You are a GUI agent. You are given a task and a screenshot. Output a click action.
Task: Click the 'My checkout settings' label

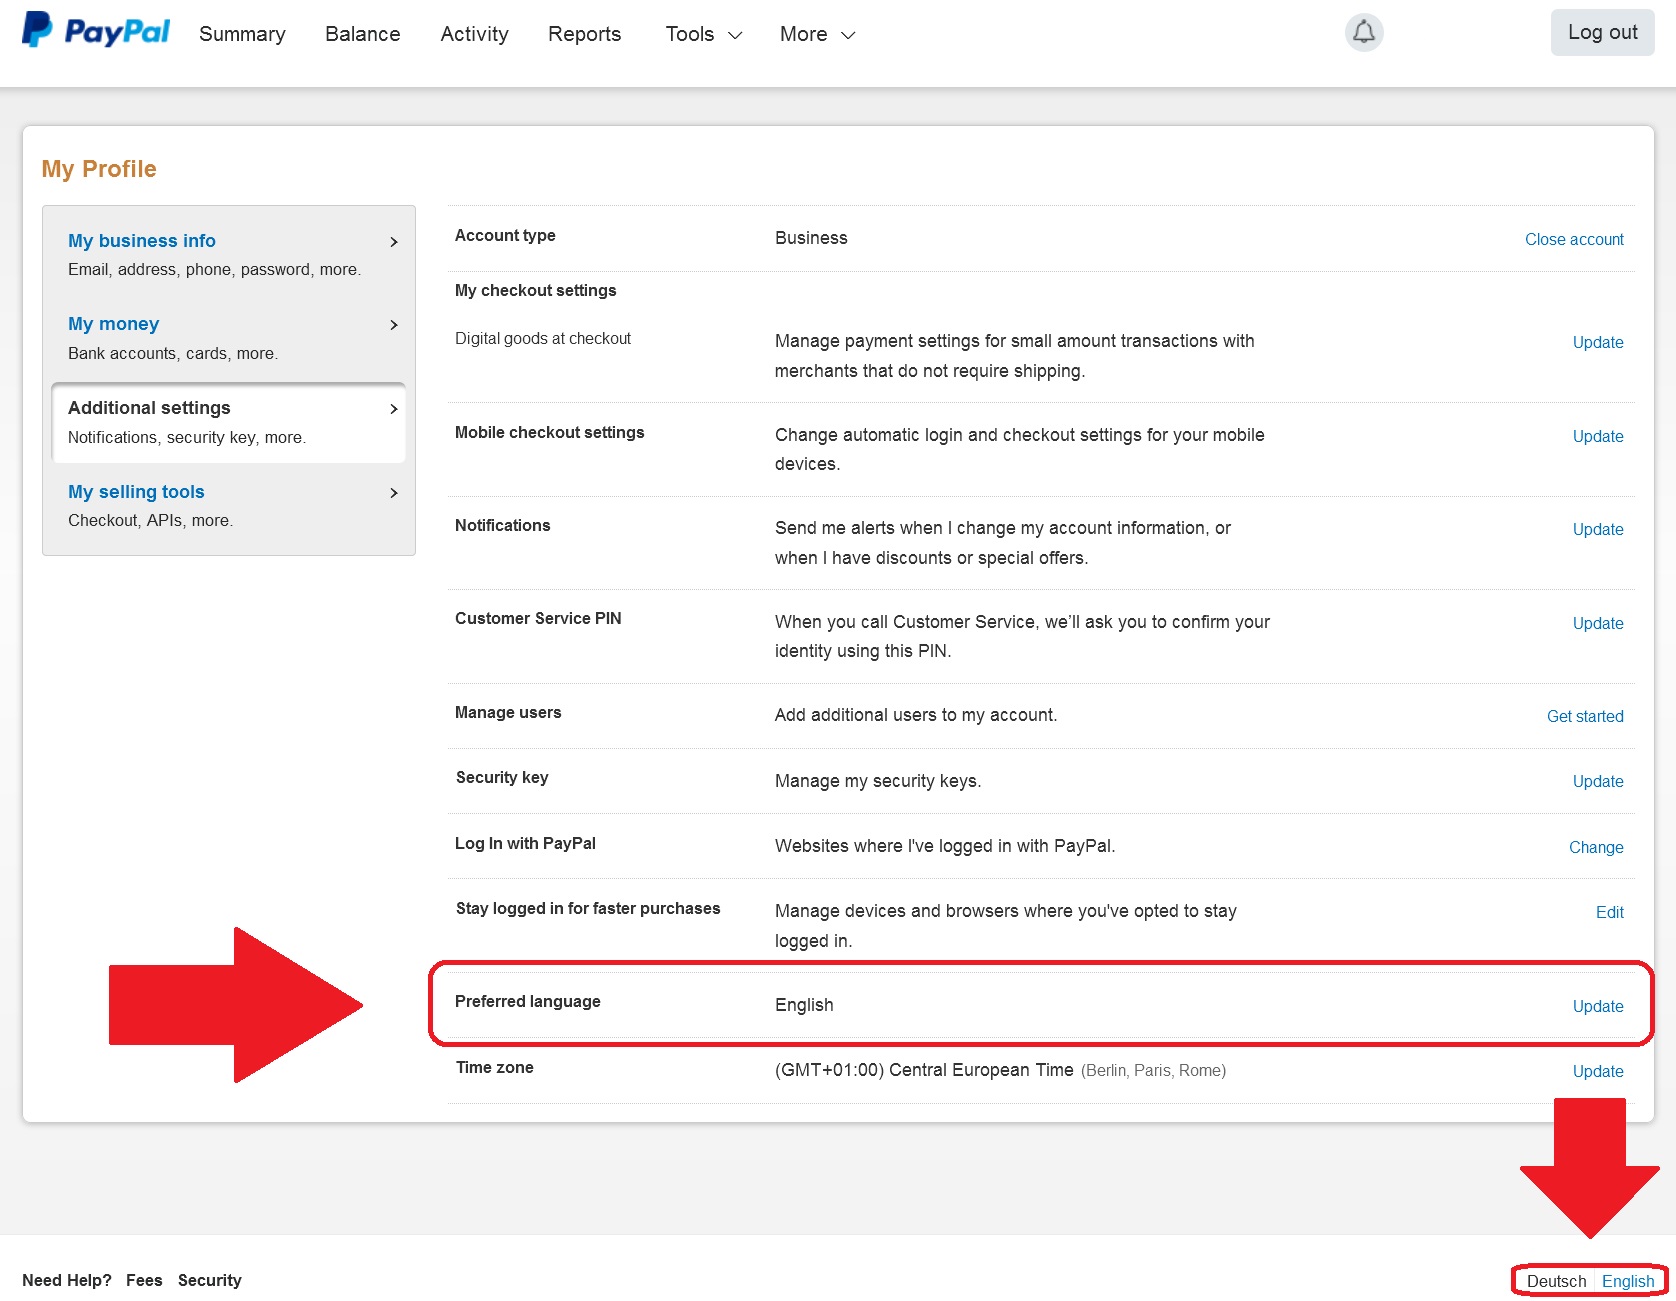coord(536,291)
